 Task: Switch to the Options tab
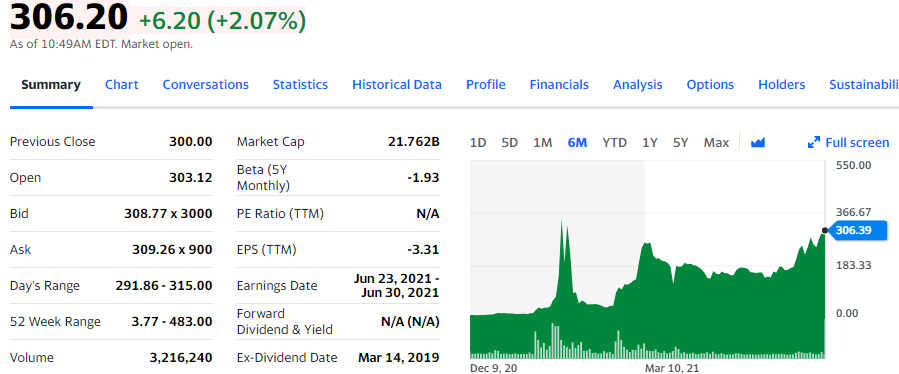coord(710,85)
